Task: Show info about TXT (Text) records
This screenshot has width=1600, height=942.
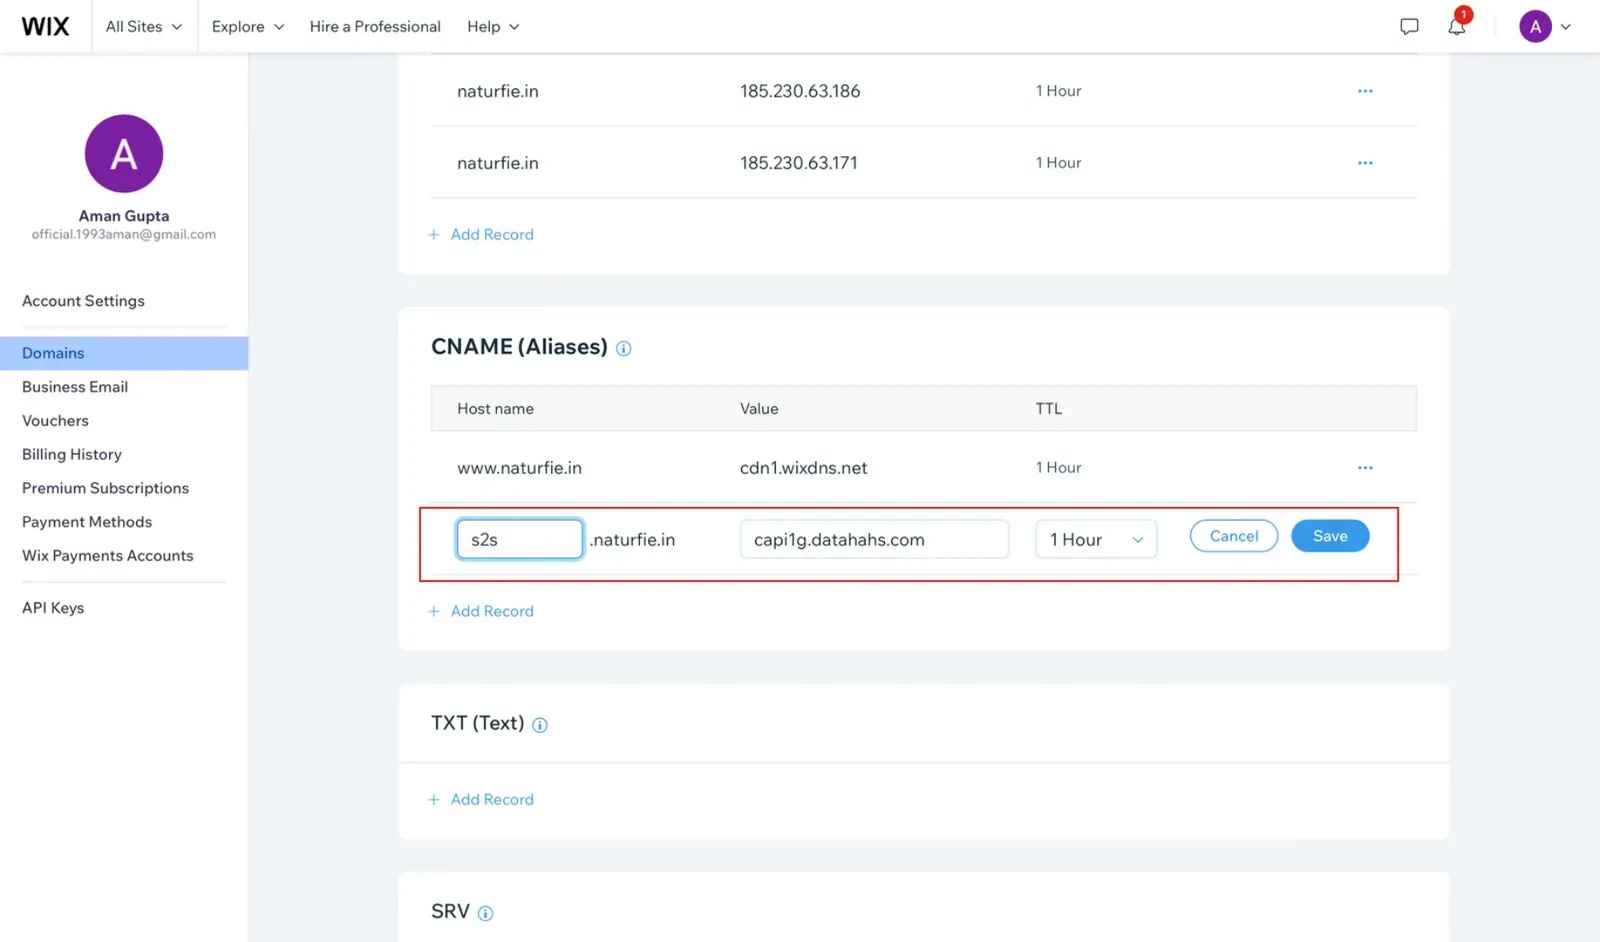Action: pyautogui.click(x=539, y=725)
